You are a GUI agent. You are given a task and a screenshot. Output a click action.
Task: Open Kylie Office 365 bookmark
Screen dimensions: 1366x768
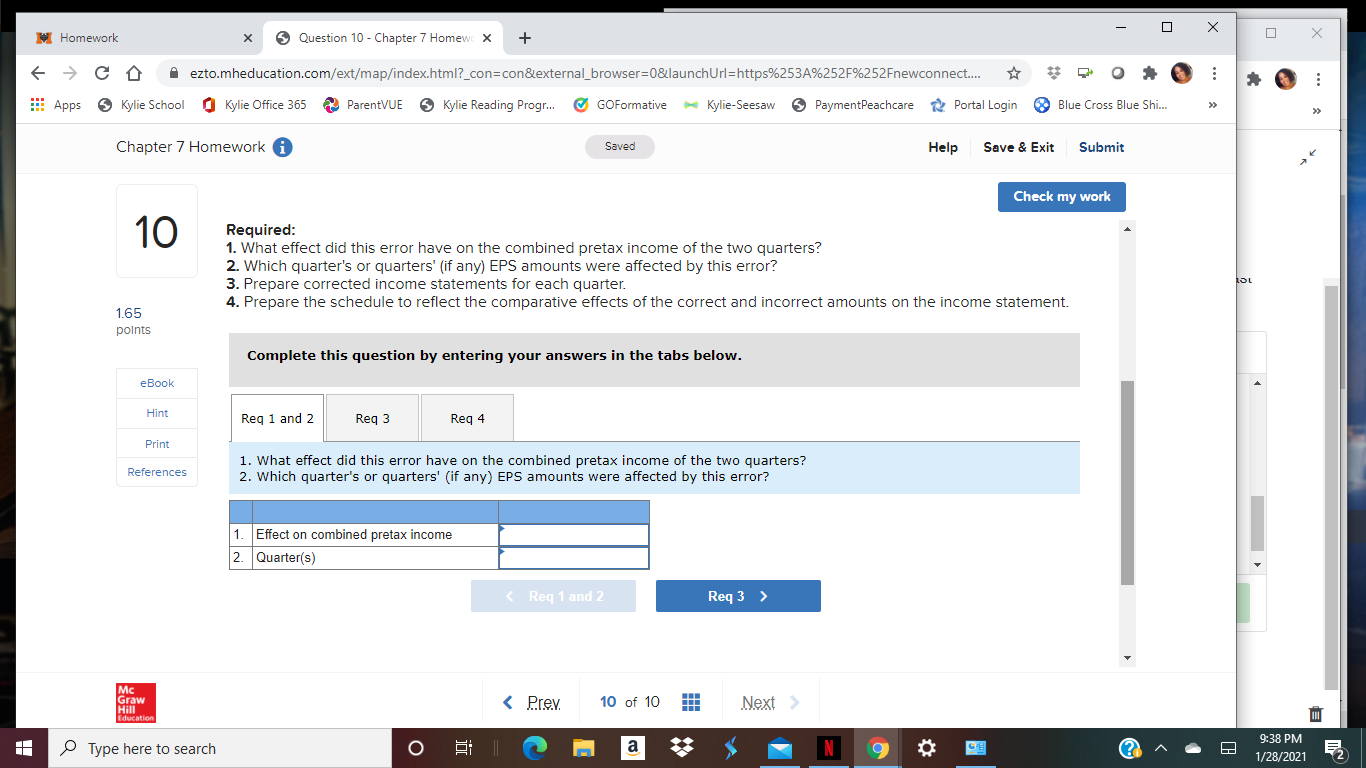(x=254, y=105)
